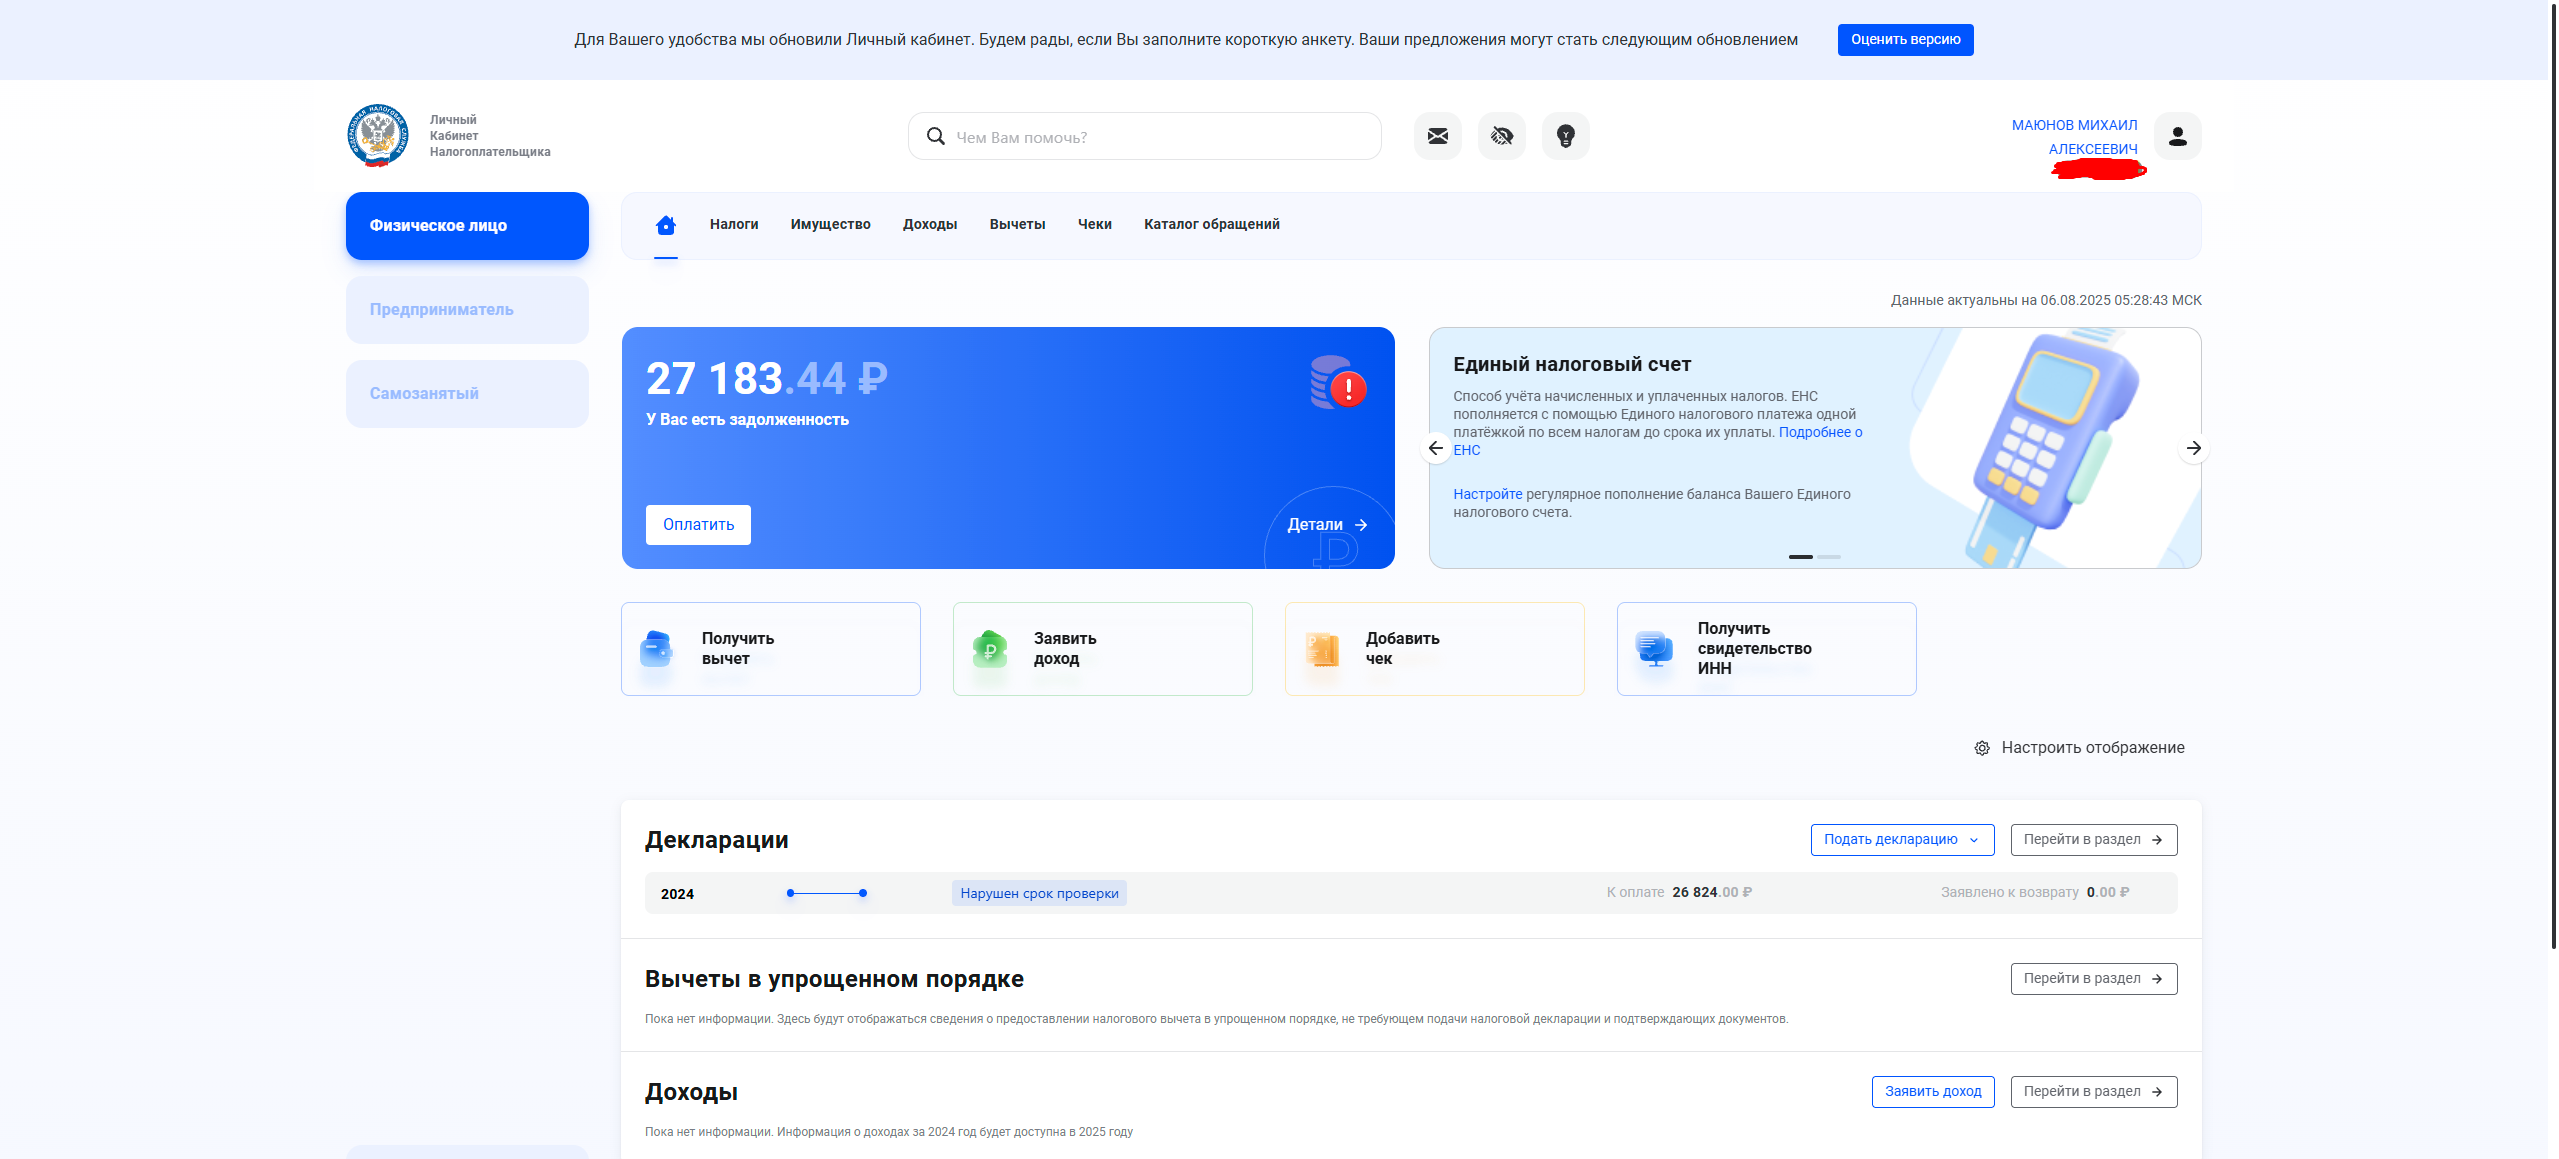This screenshot has height=1159, width=2559.
Task: Expand the 'Подать декларацию' dropdown
Action: click(x=1901, y=839)
